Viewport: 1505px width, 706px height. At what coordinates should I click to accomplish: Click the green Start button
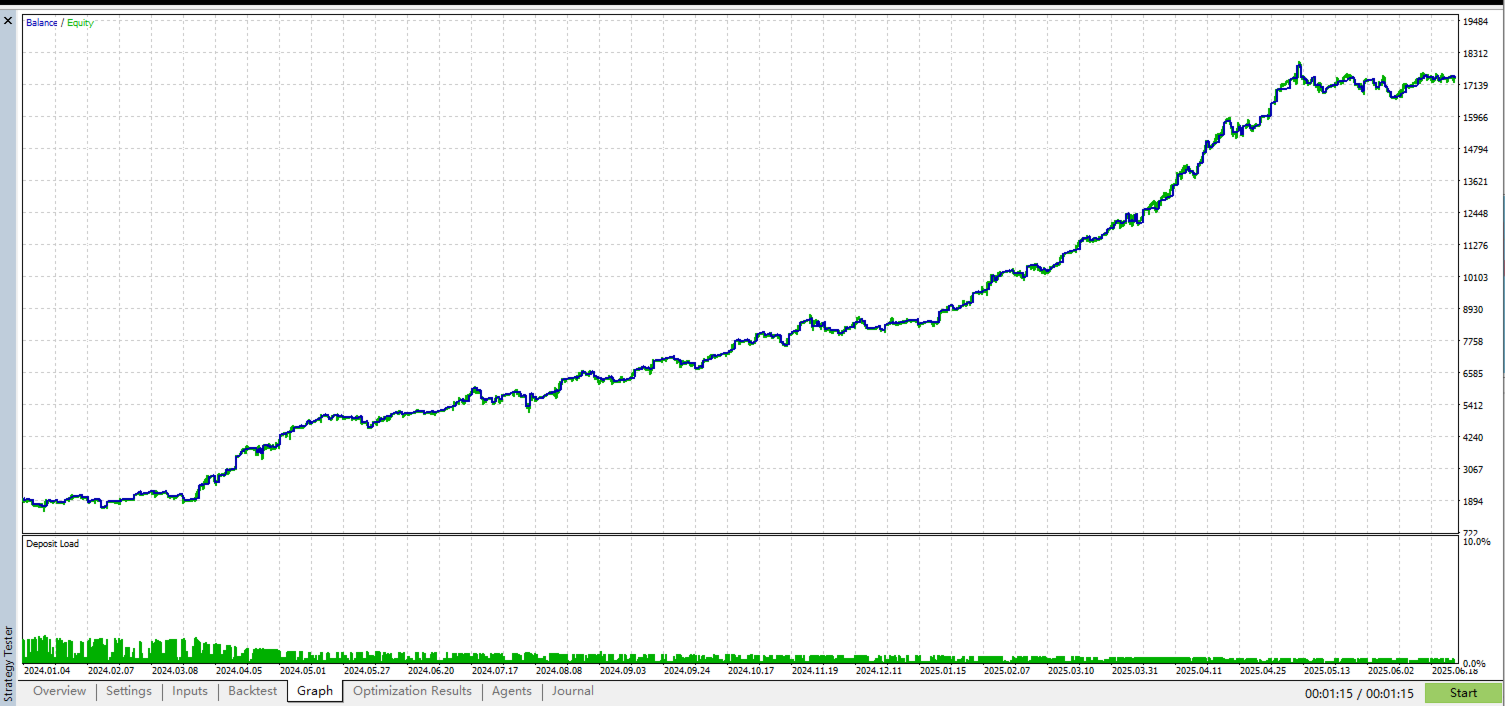pos(1463,693)
